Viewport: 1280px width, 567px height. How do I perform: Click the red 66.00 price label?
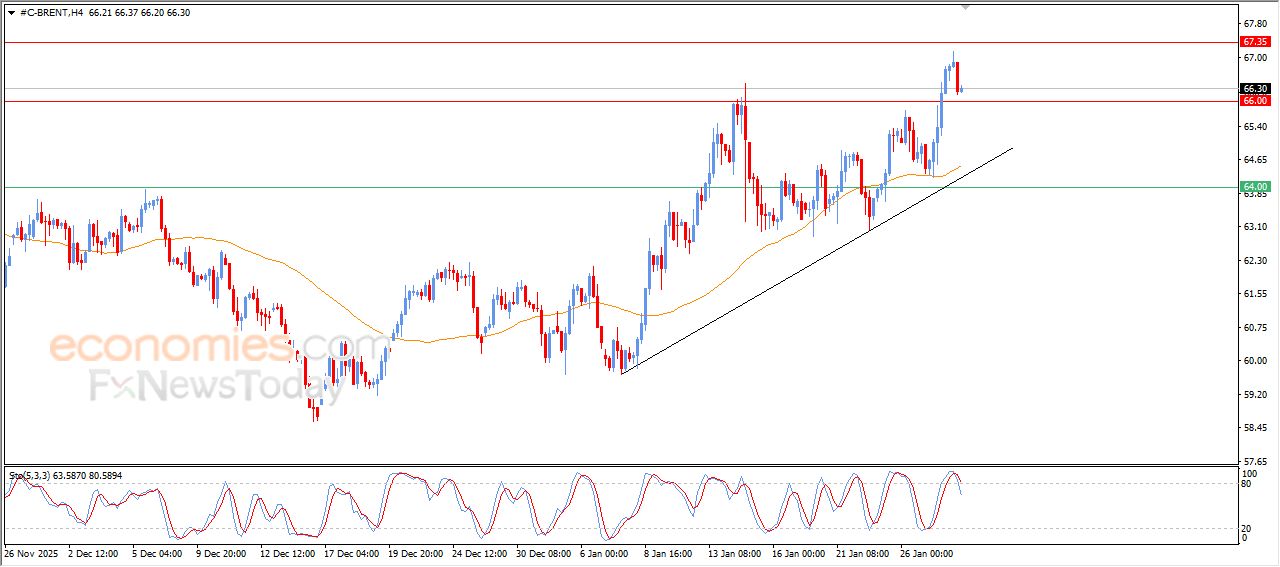tap(1254, 101)
